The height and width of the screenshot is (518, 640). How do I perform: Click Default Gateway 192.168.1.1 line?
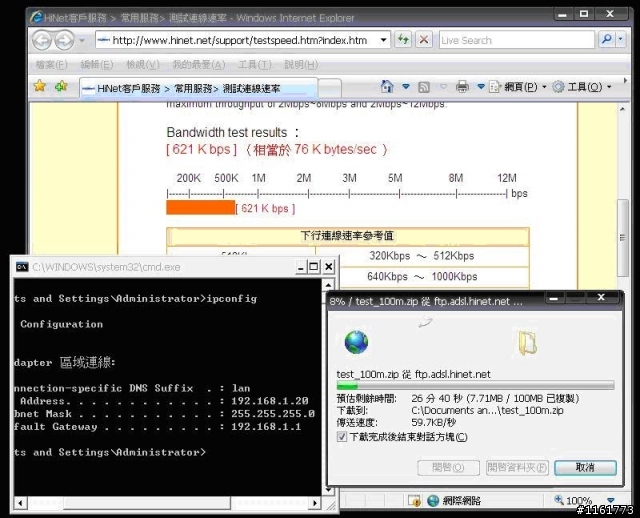click(x=157, y=427)
